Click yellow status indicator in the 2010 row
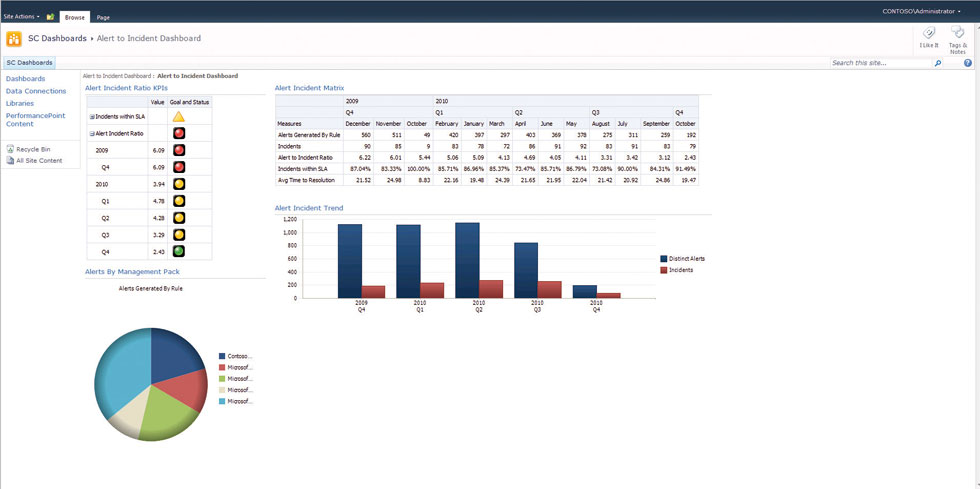Image resolution: width=980 pixels, height=489 pixels. (x=179, y=184)
